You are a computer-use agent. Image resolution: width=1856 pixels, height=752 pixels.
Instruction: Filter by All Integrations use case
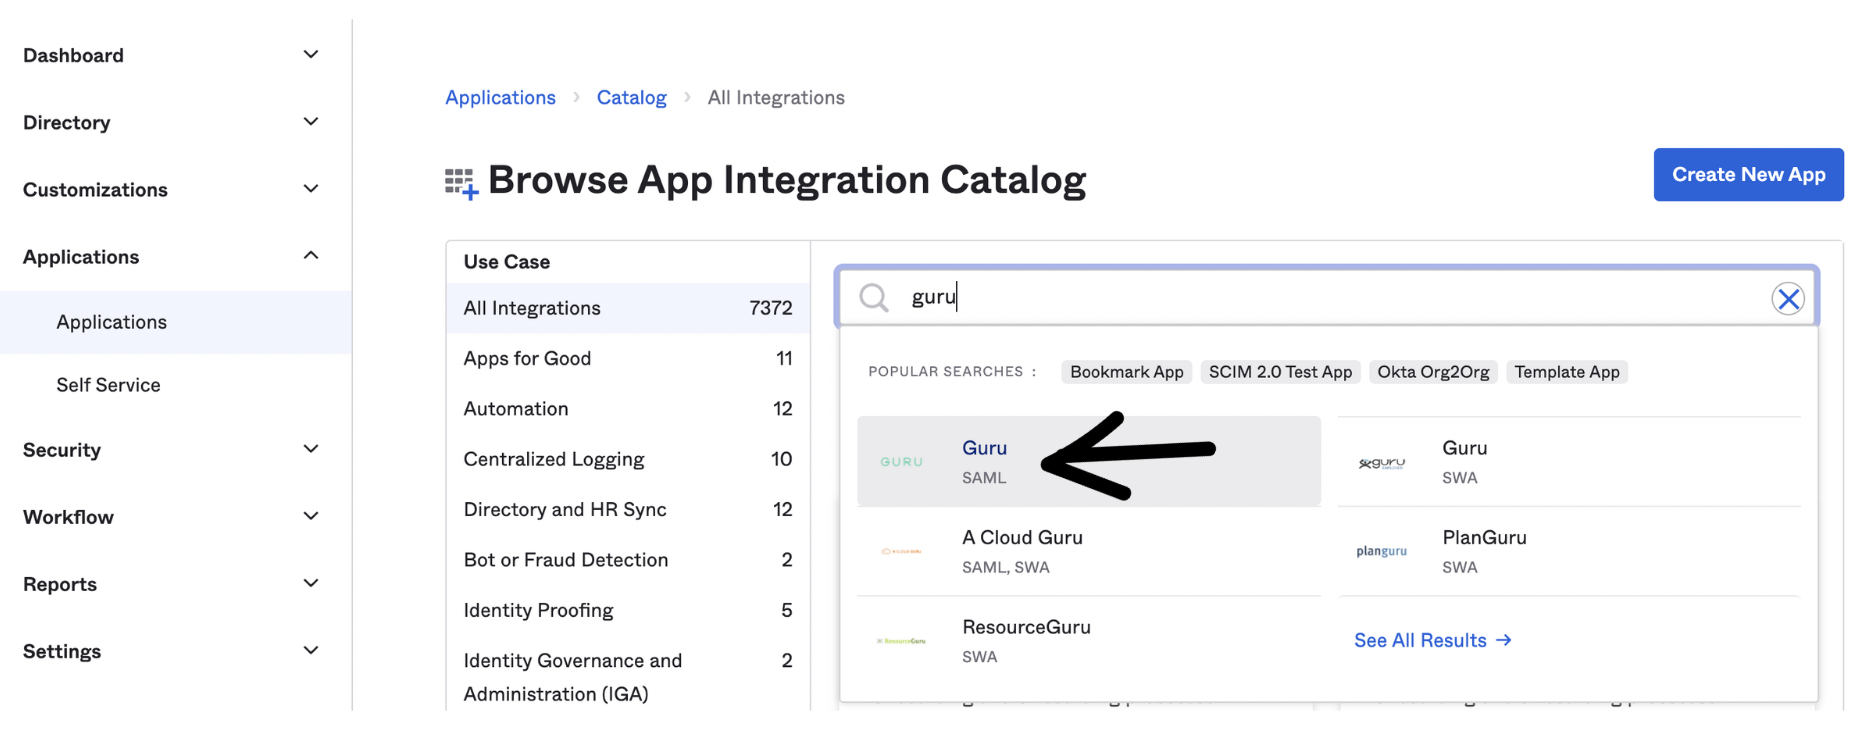click(628, 308)
